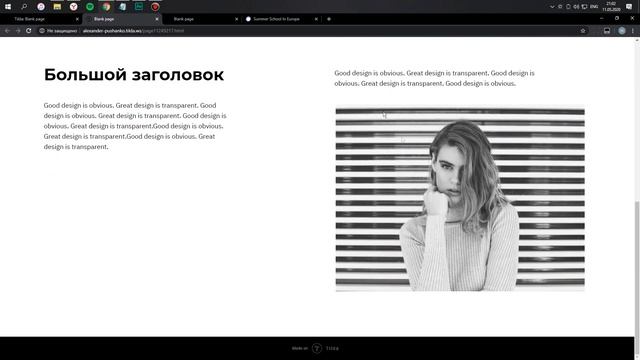The height and width of the screenshot is (360, 640).
Task: Show hidden system tray icons
Action: click(552, 7)
